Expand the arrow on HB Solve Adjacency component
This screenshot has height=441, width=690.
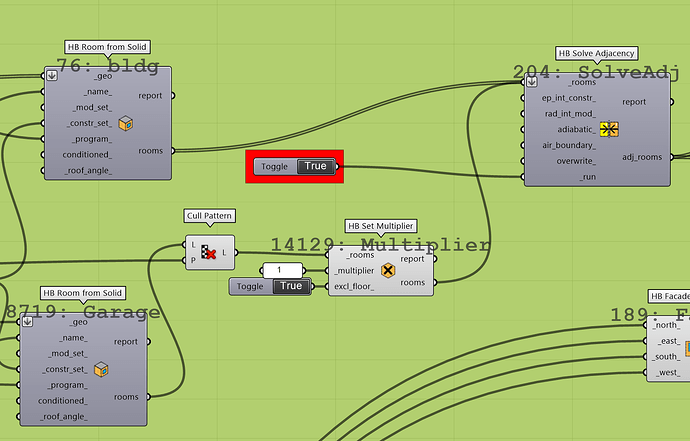tap(532, 82)
